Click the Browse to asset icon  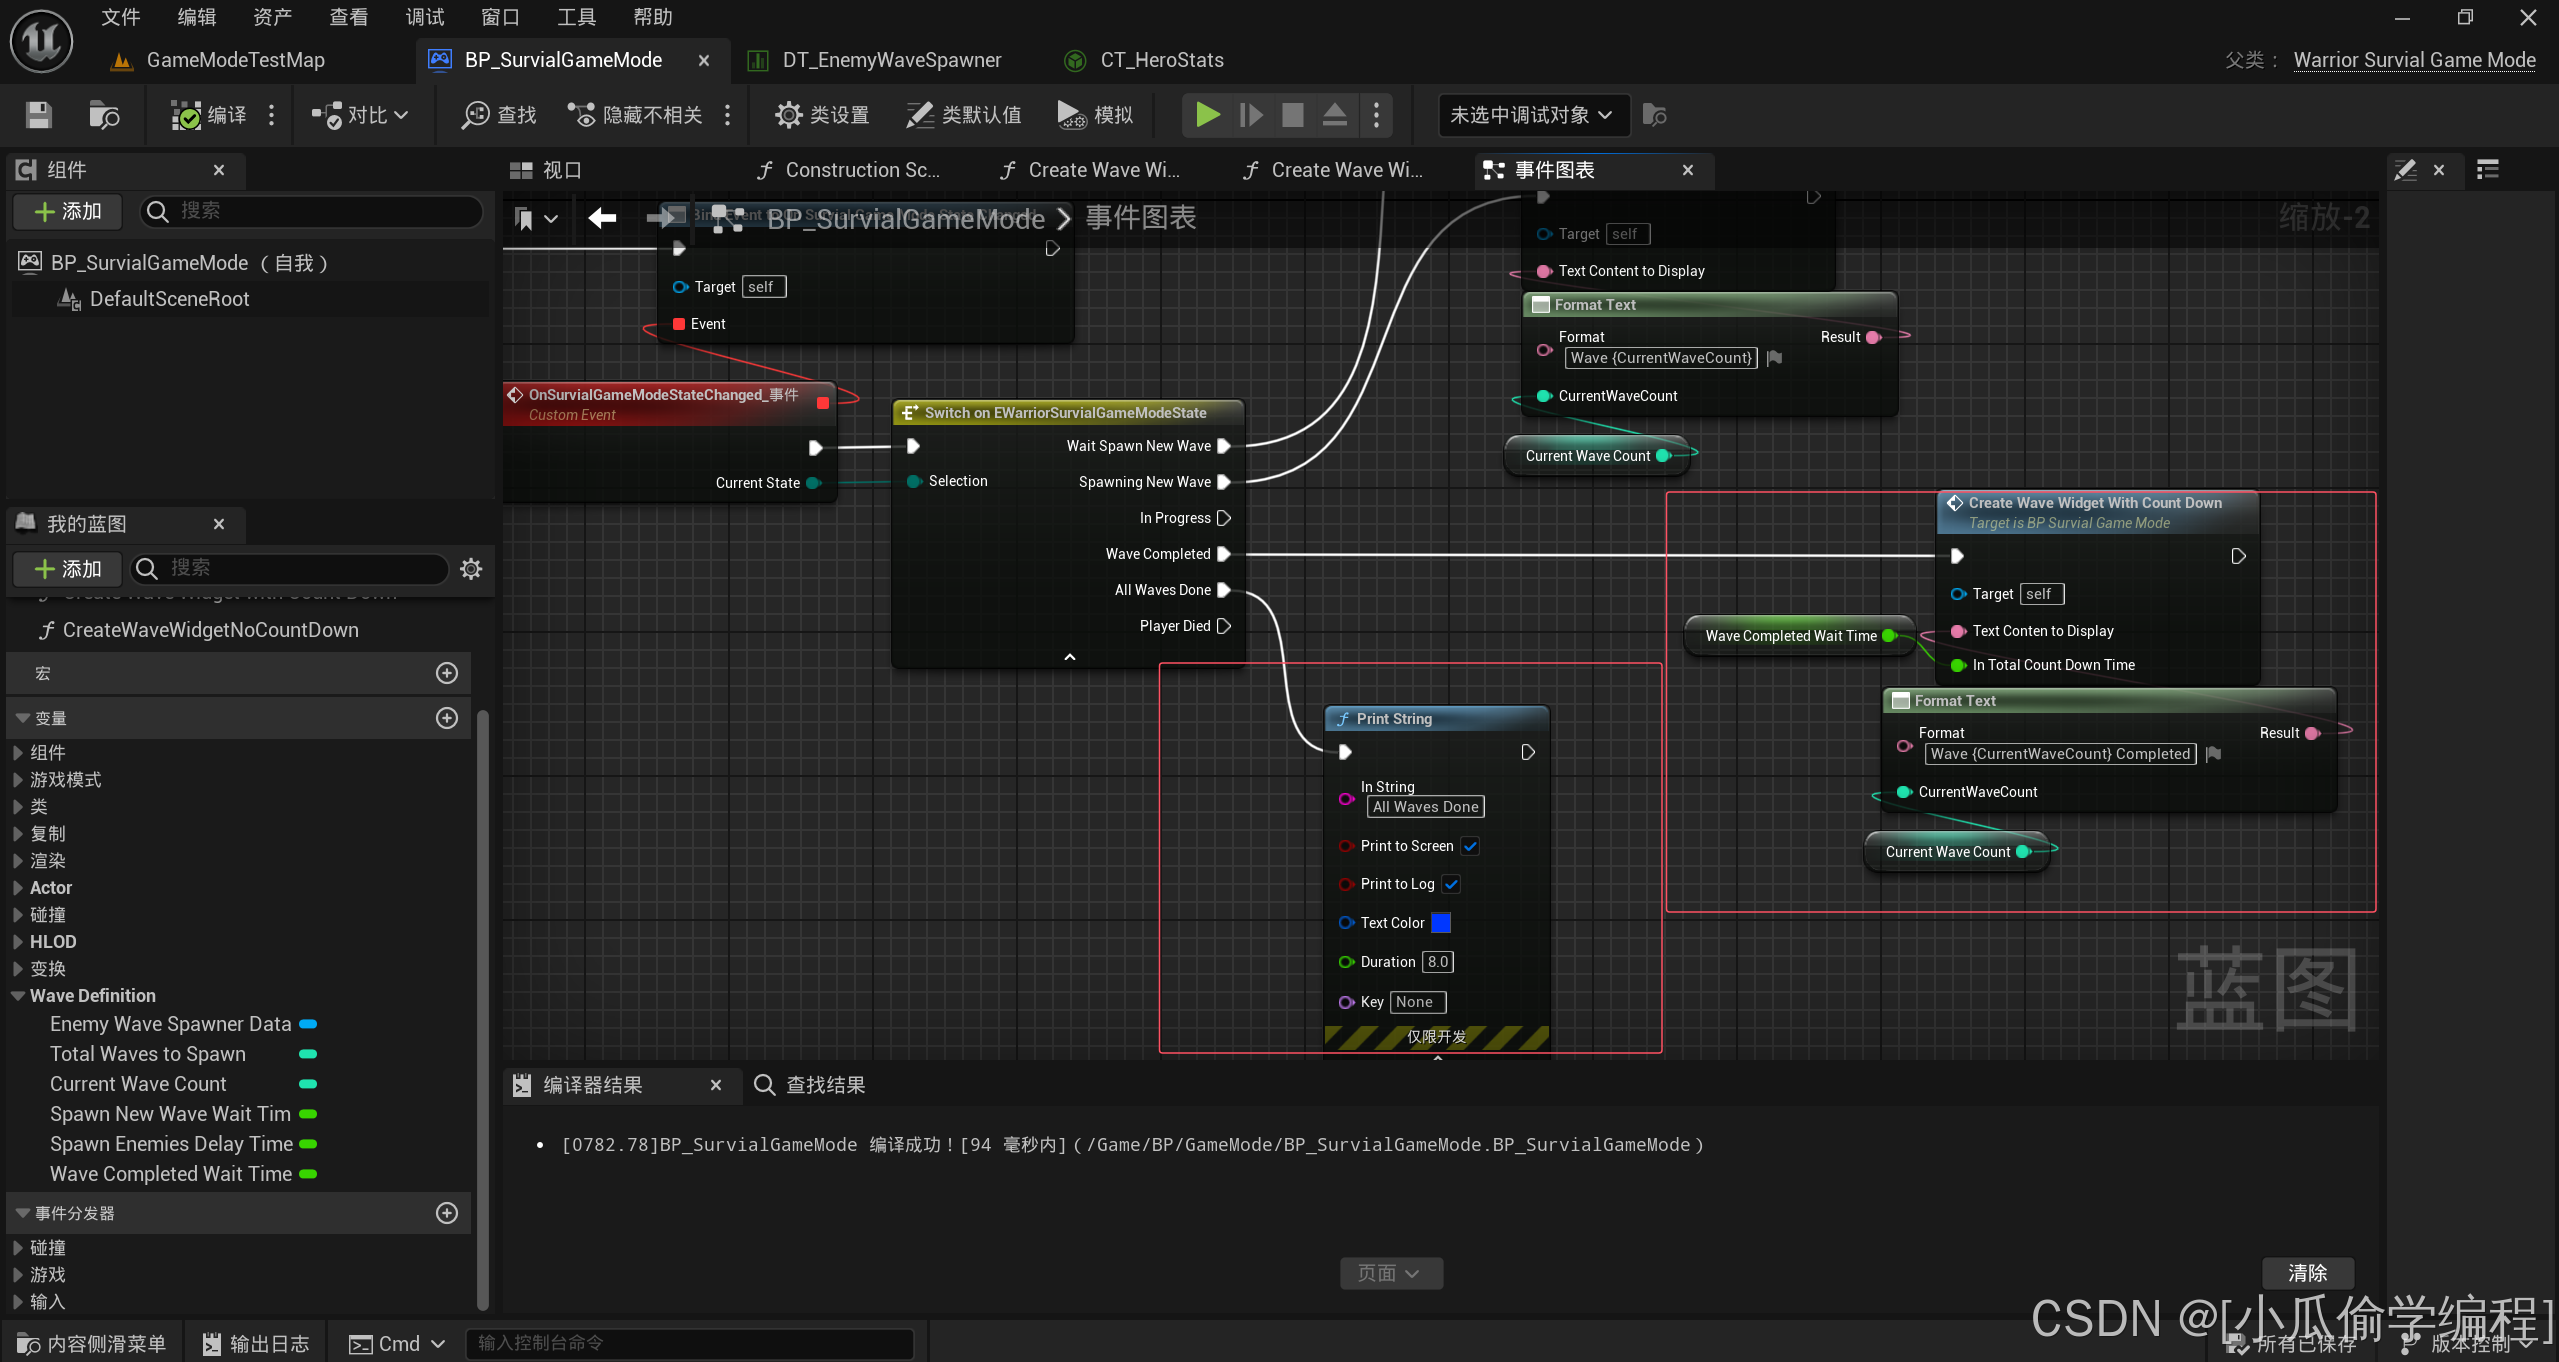104,115
